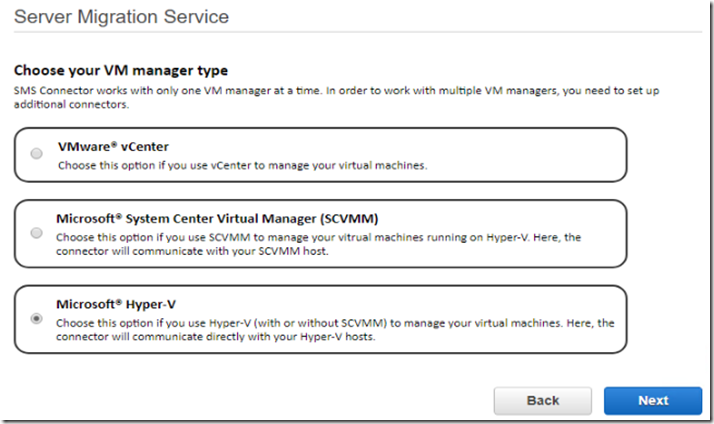This screenshot has height=424, width=714.
Task: Click the 'Server Migration Service' page title
Action: [x=122, y=17]
